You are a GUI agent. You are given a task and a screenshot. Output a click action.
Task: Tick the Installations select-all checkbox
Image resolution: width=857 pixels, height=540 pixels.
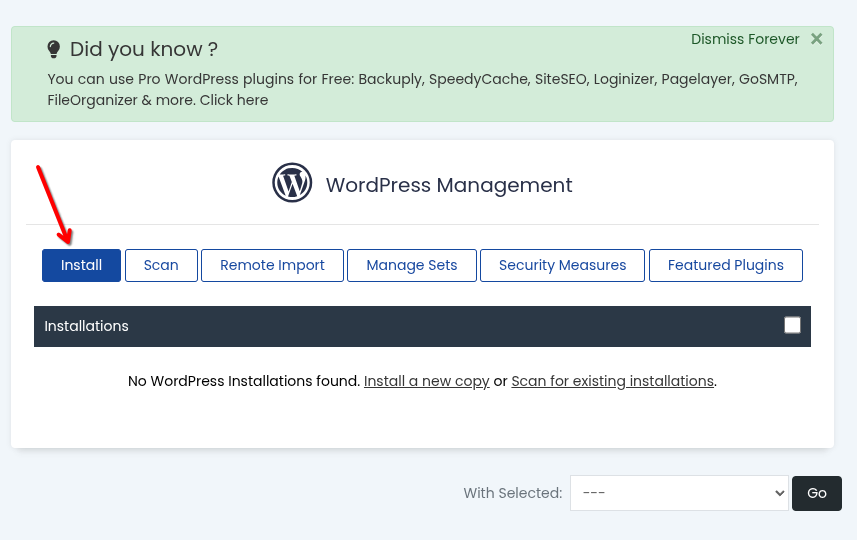point(793,325)
